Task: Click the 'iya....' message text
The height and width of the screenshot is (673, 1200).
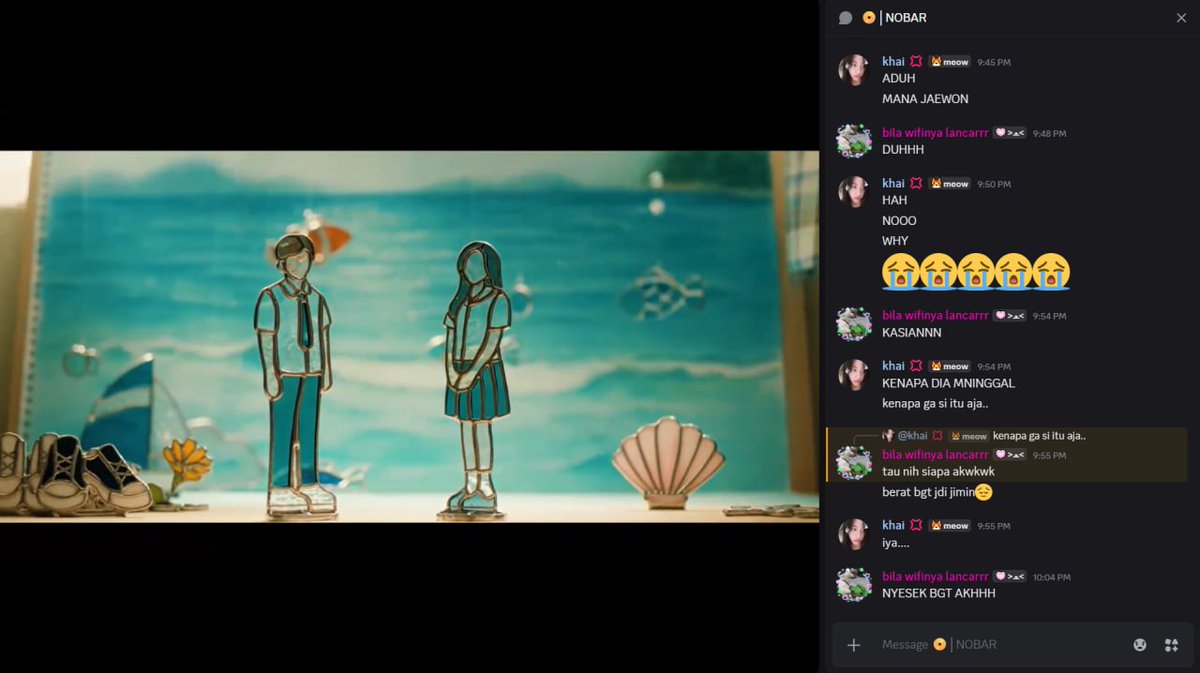Action: (x=895, y=544)
